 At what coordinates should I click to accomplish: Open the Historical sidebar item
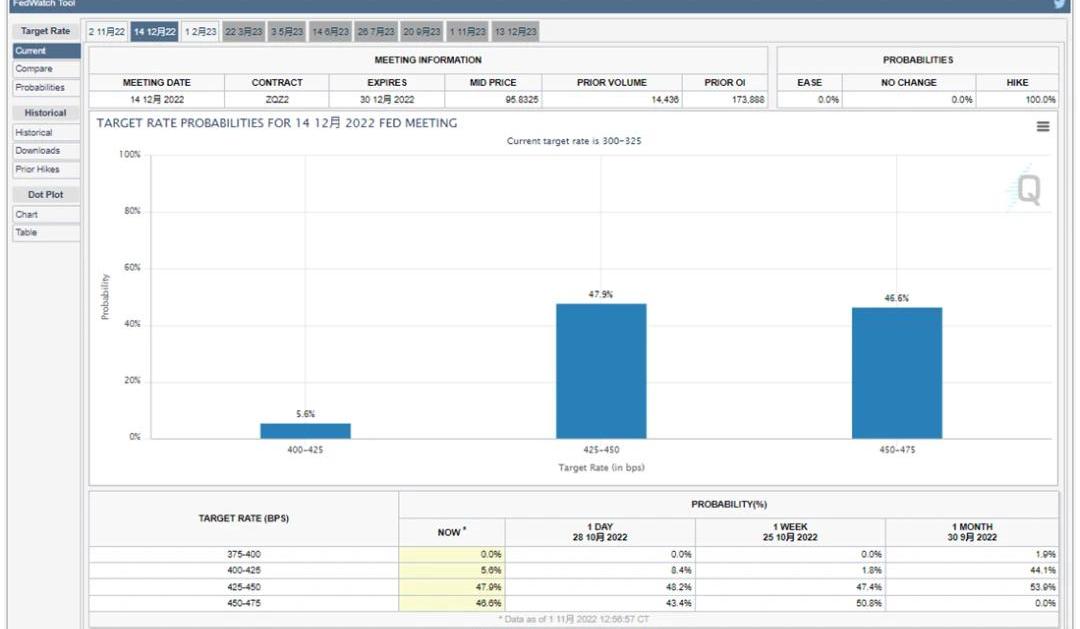(x=34, y=132)
